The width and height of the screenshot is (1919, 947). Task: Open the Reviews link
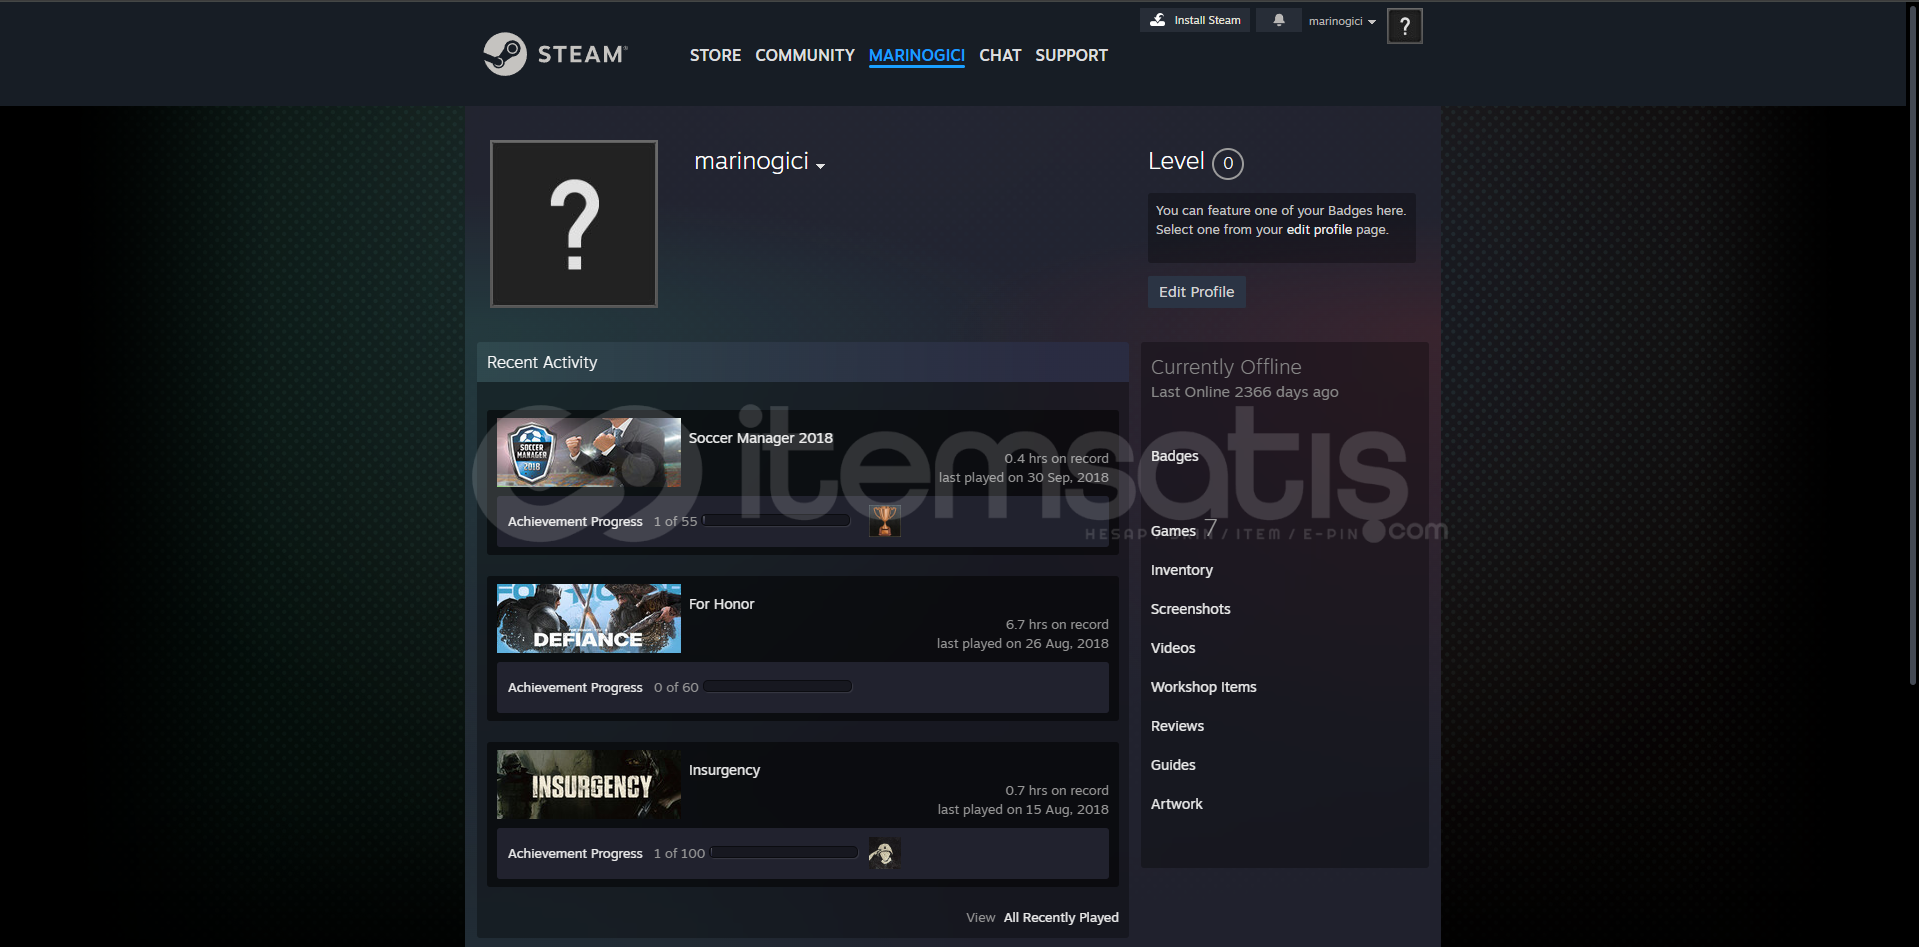(1177, 726)
